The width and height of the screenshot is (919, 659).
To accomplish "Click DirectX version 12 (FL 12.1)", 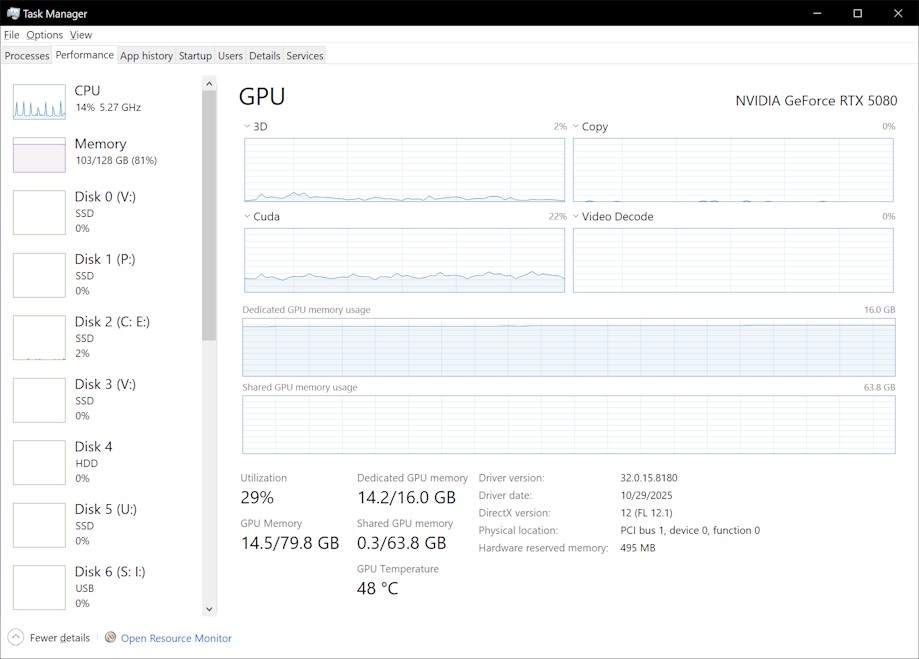I will point(646,513).
